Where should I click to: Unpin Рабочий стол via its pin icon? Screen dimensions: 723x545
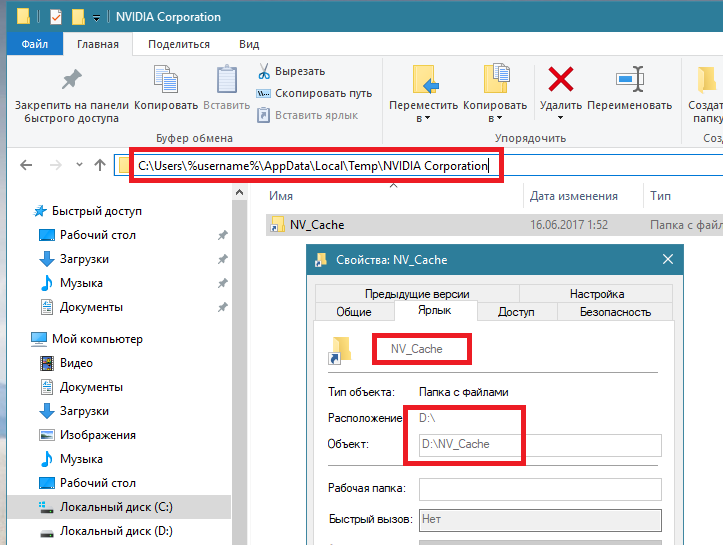pyautogui.click(x=223, y=235)
